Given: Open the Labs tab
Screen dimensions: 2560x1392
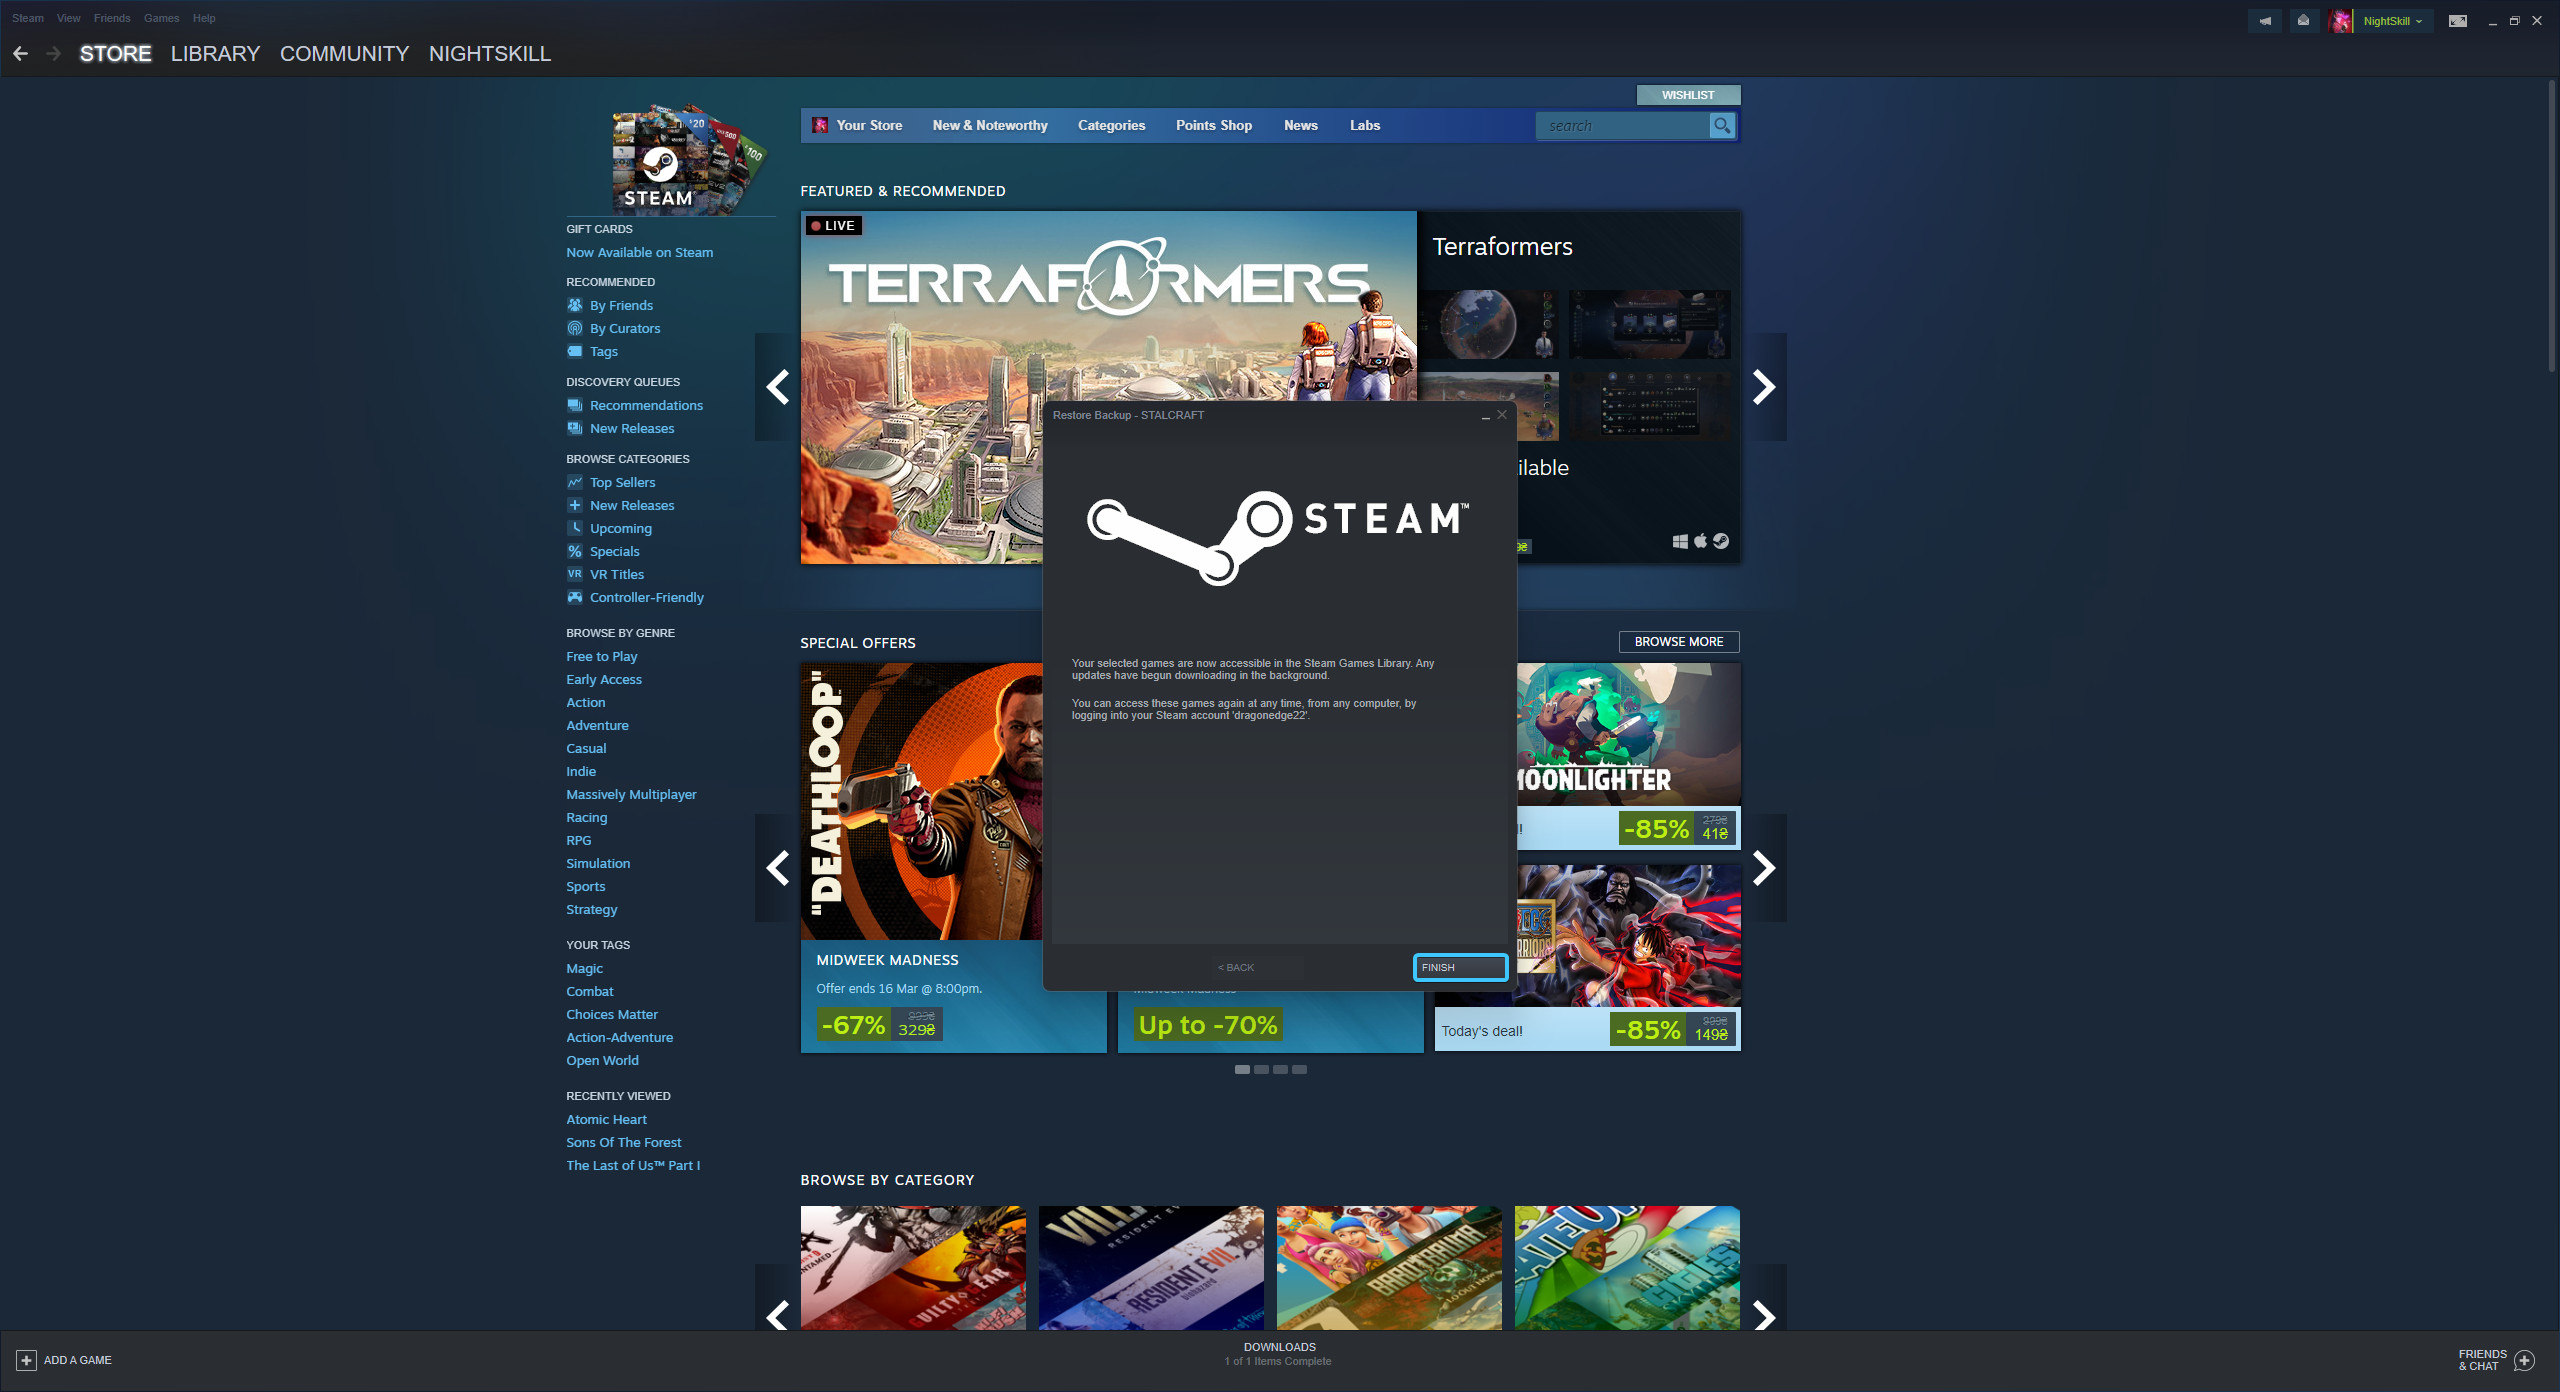Looking at the screenshot, I should click(x=1365, y=125).
